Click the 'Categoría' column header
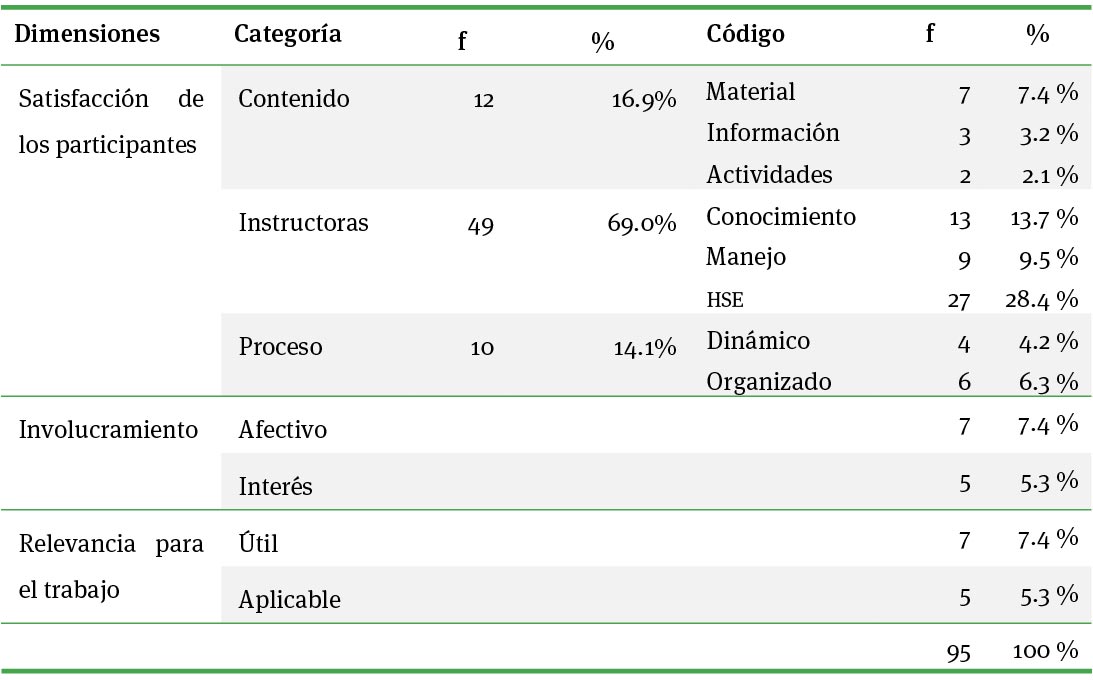Viewport: 1093px width, 680px height. click(288, 34)
